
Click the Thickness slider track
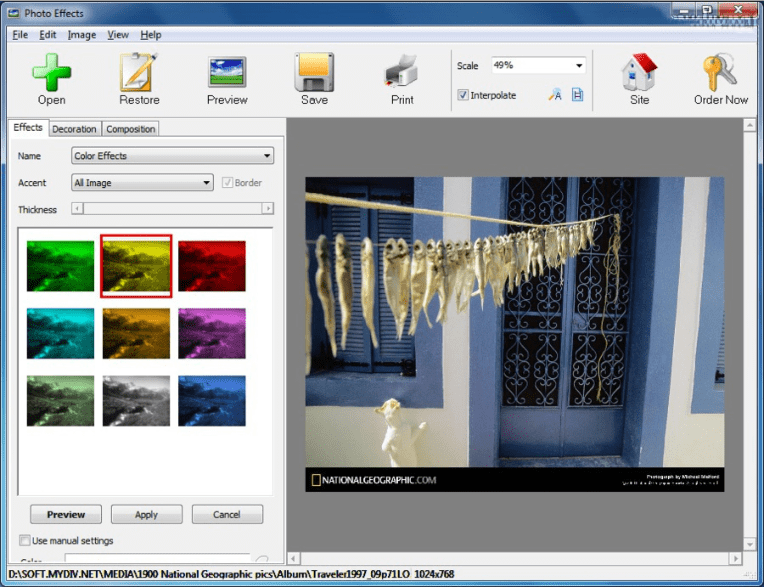pos(172,209)
